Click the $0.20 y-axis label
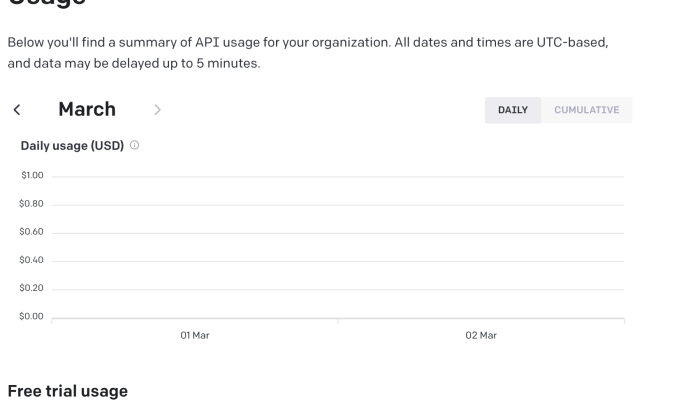Screen dimensions: 700x400 tap(31, 288)
